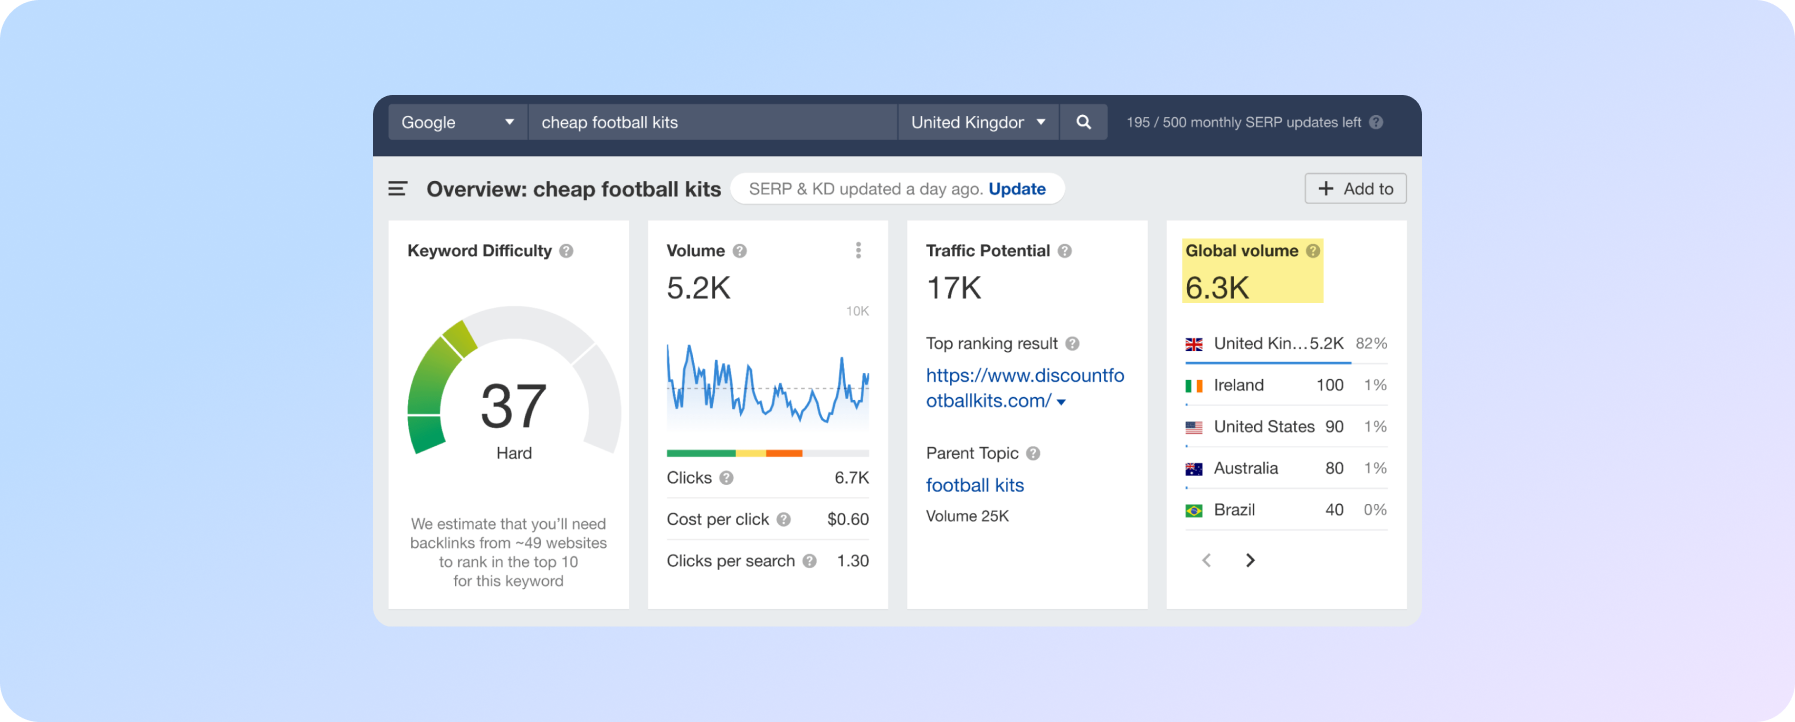Open the hamburger menu beside Overview

click(397, 189)
